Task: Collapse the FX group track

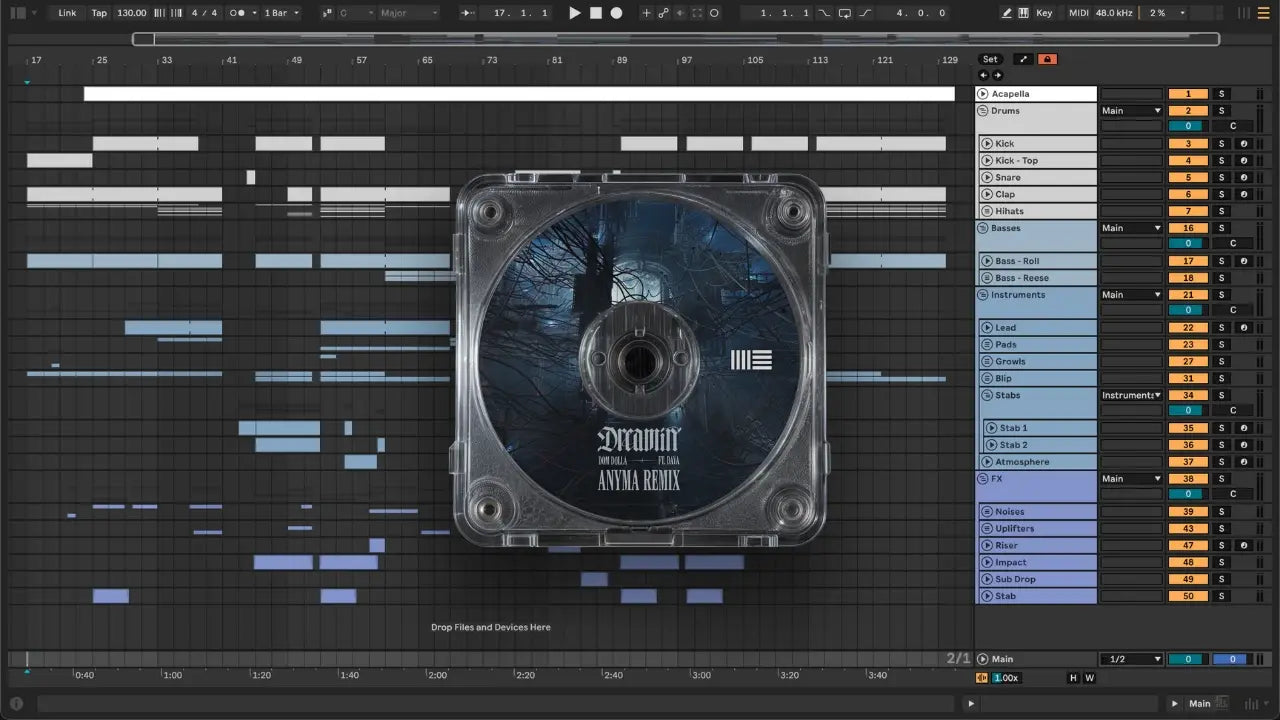Action: pyautogui.click(x=983, y=479)
